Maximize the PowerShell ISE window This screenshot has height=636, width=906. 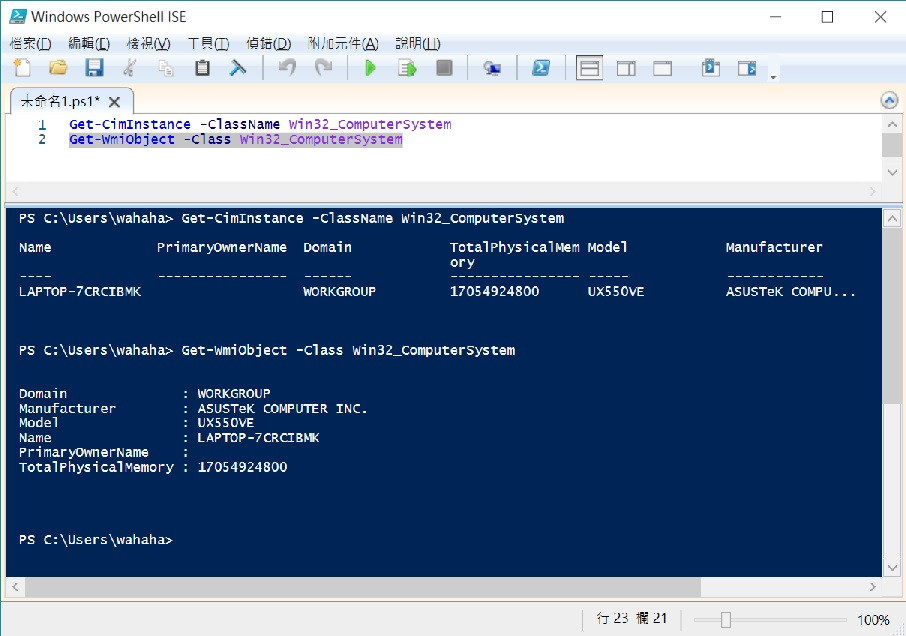[827, 17]
